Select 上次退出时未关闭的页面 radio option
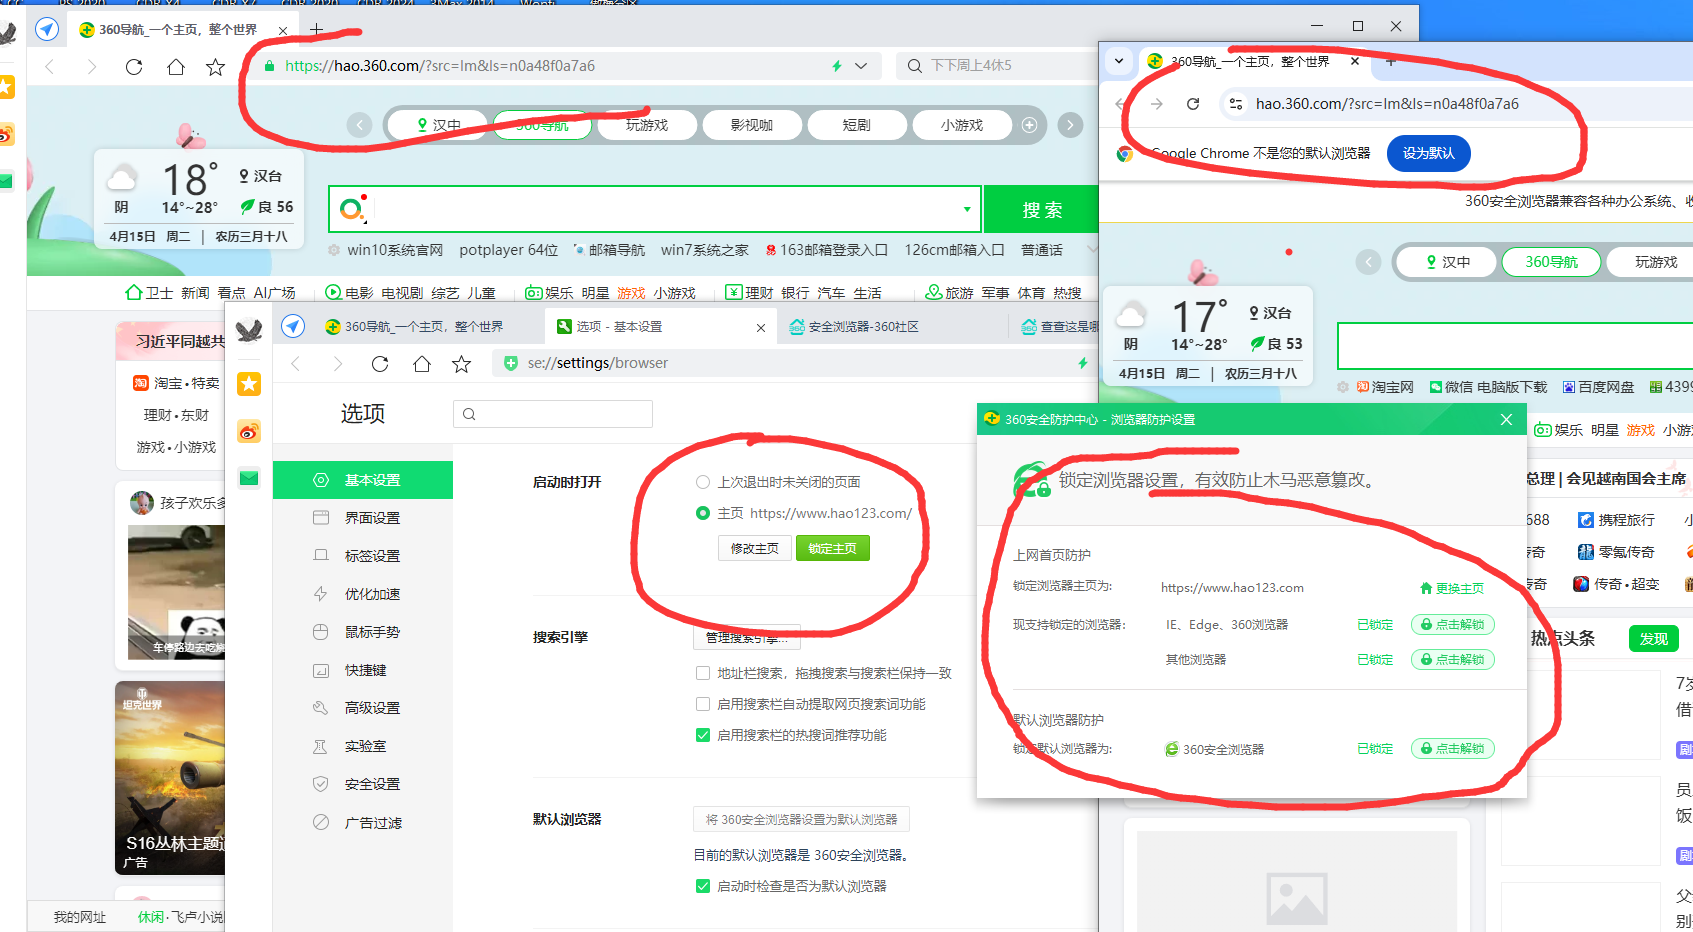The image size is (1693, 932). 703,482
